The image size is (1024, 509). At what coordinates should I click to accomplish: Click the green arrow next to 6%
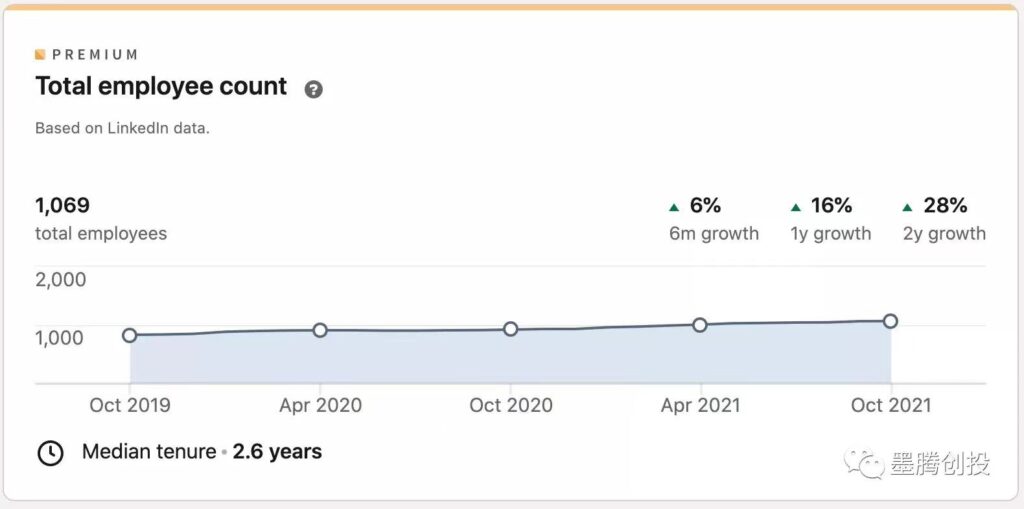tap(674, 208)
